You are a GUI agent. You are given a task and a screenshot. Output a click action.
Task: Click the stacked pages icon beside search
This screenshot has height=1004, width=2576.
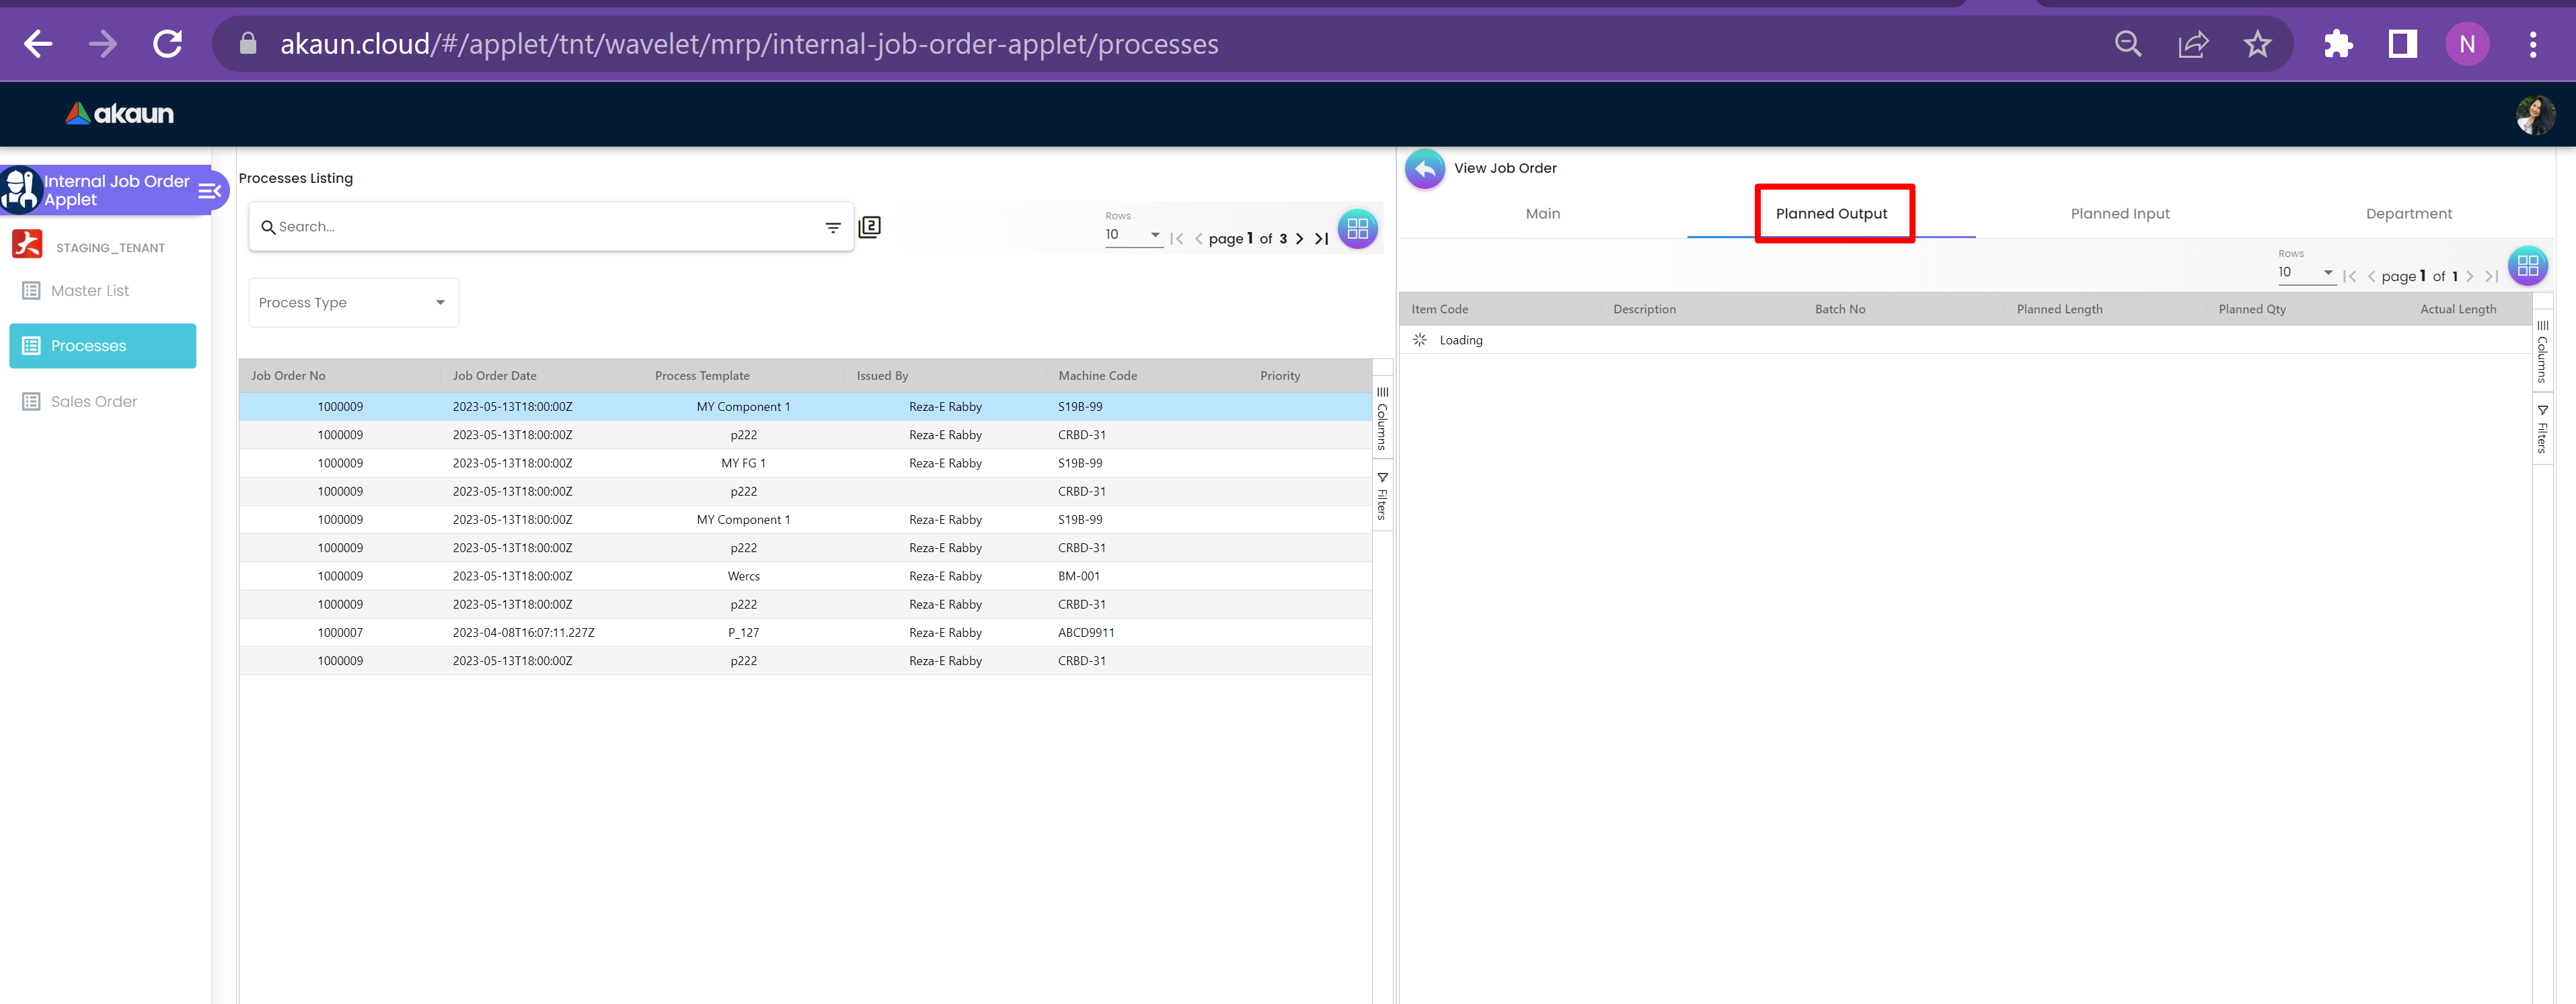pos(870,227)
